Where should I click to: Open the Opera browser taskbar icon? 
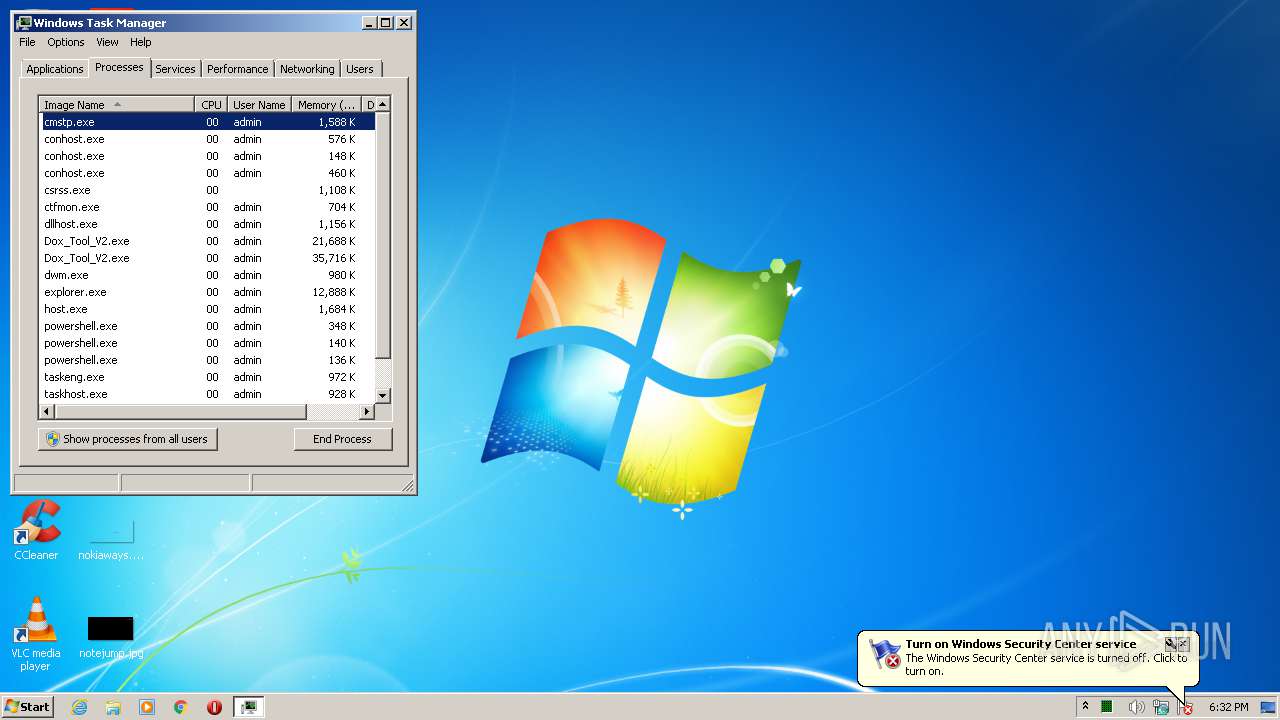[x=214, y=707]
